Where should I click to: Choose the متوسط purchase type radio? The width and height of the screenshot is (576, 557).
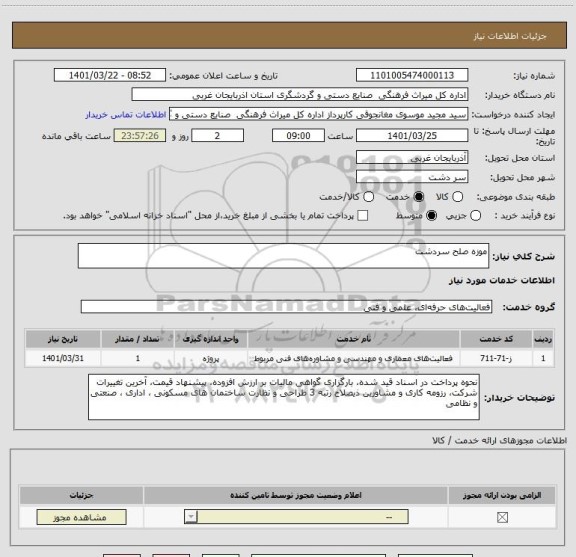coord(431,216)
